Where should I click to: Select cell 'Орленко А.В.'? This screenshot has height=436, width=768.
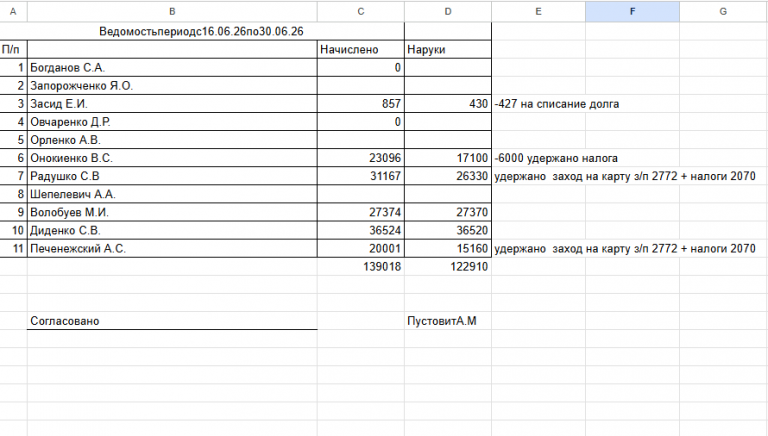click(x=172, y=140)
